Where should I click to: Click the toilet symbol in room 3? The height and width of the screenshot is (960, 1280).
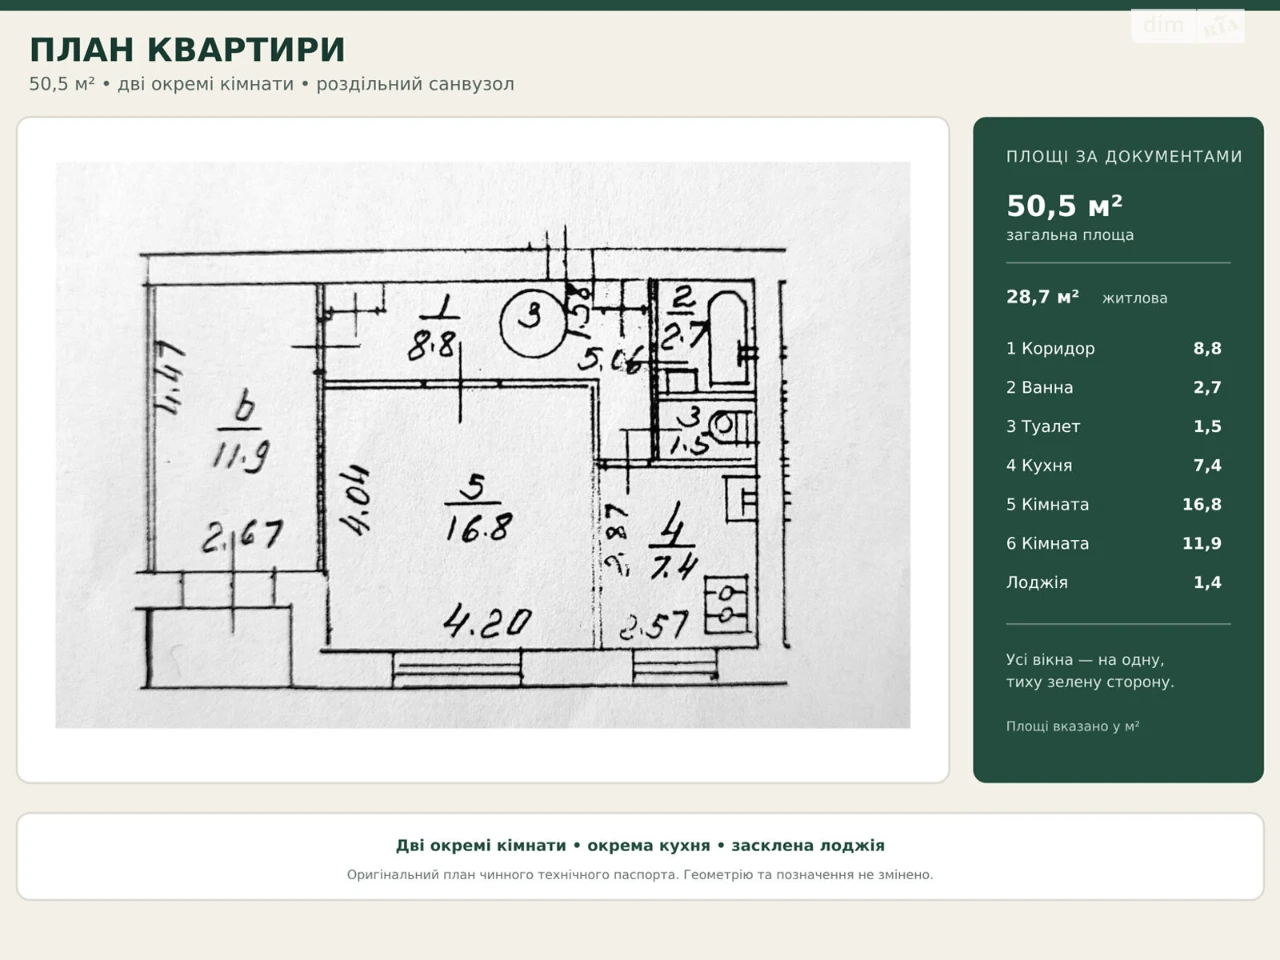[732, 427]
